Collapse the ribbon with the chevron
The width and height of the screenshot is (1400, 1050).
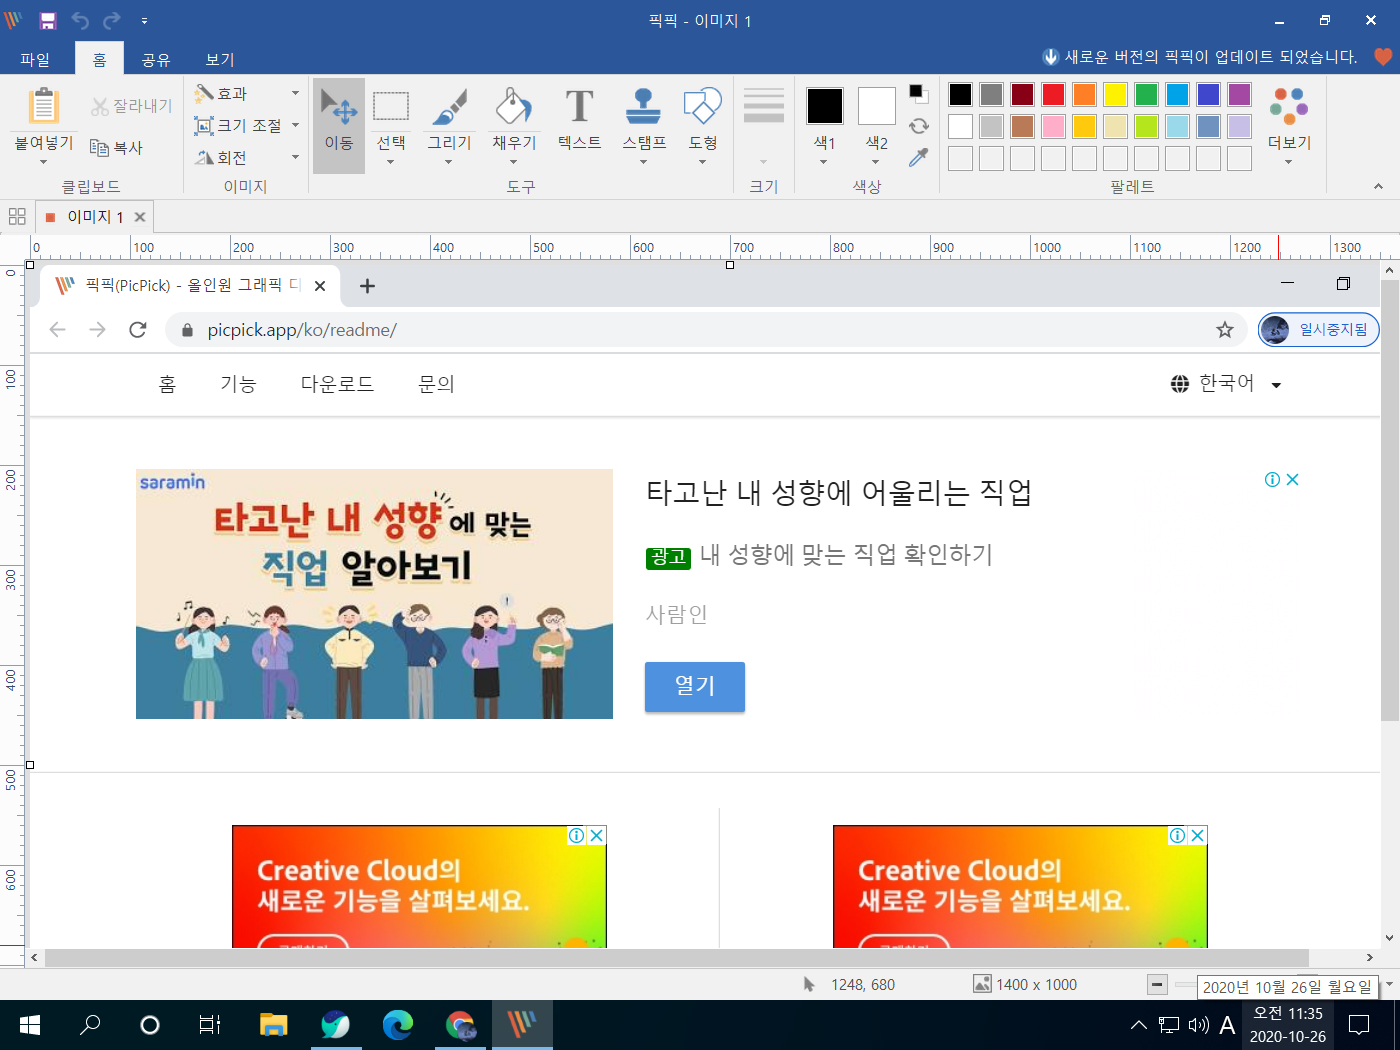tap(1378, 186)
